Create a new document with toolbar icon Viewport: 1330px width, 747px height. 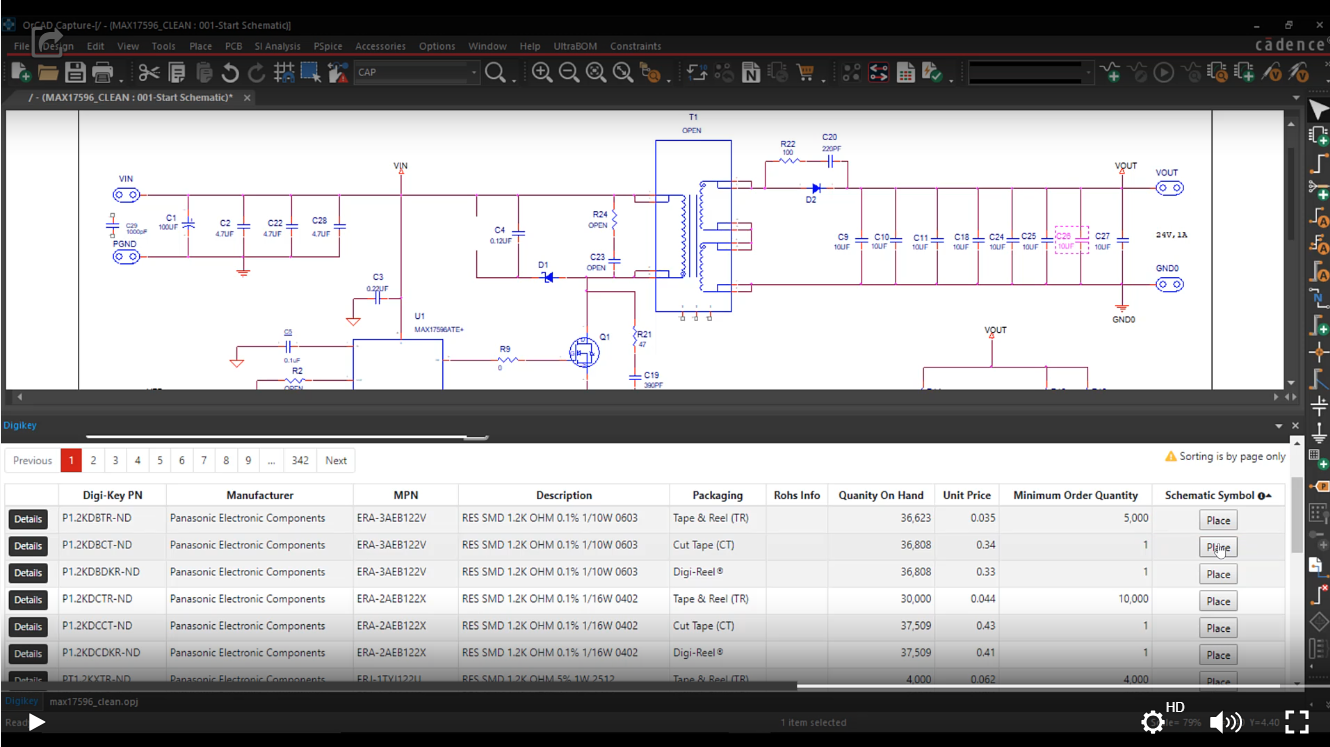pyautogui.click(x=21, y=72)
